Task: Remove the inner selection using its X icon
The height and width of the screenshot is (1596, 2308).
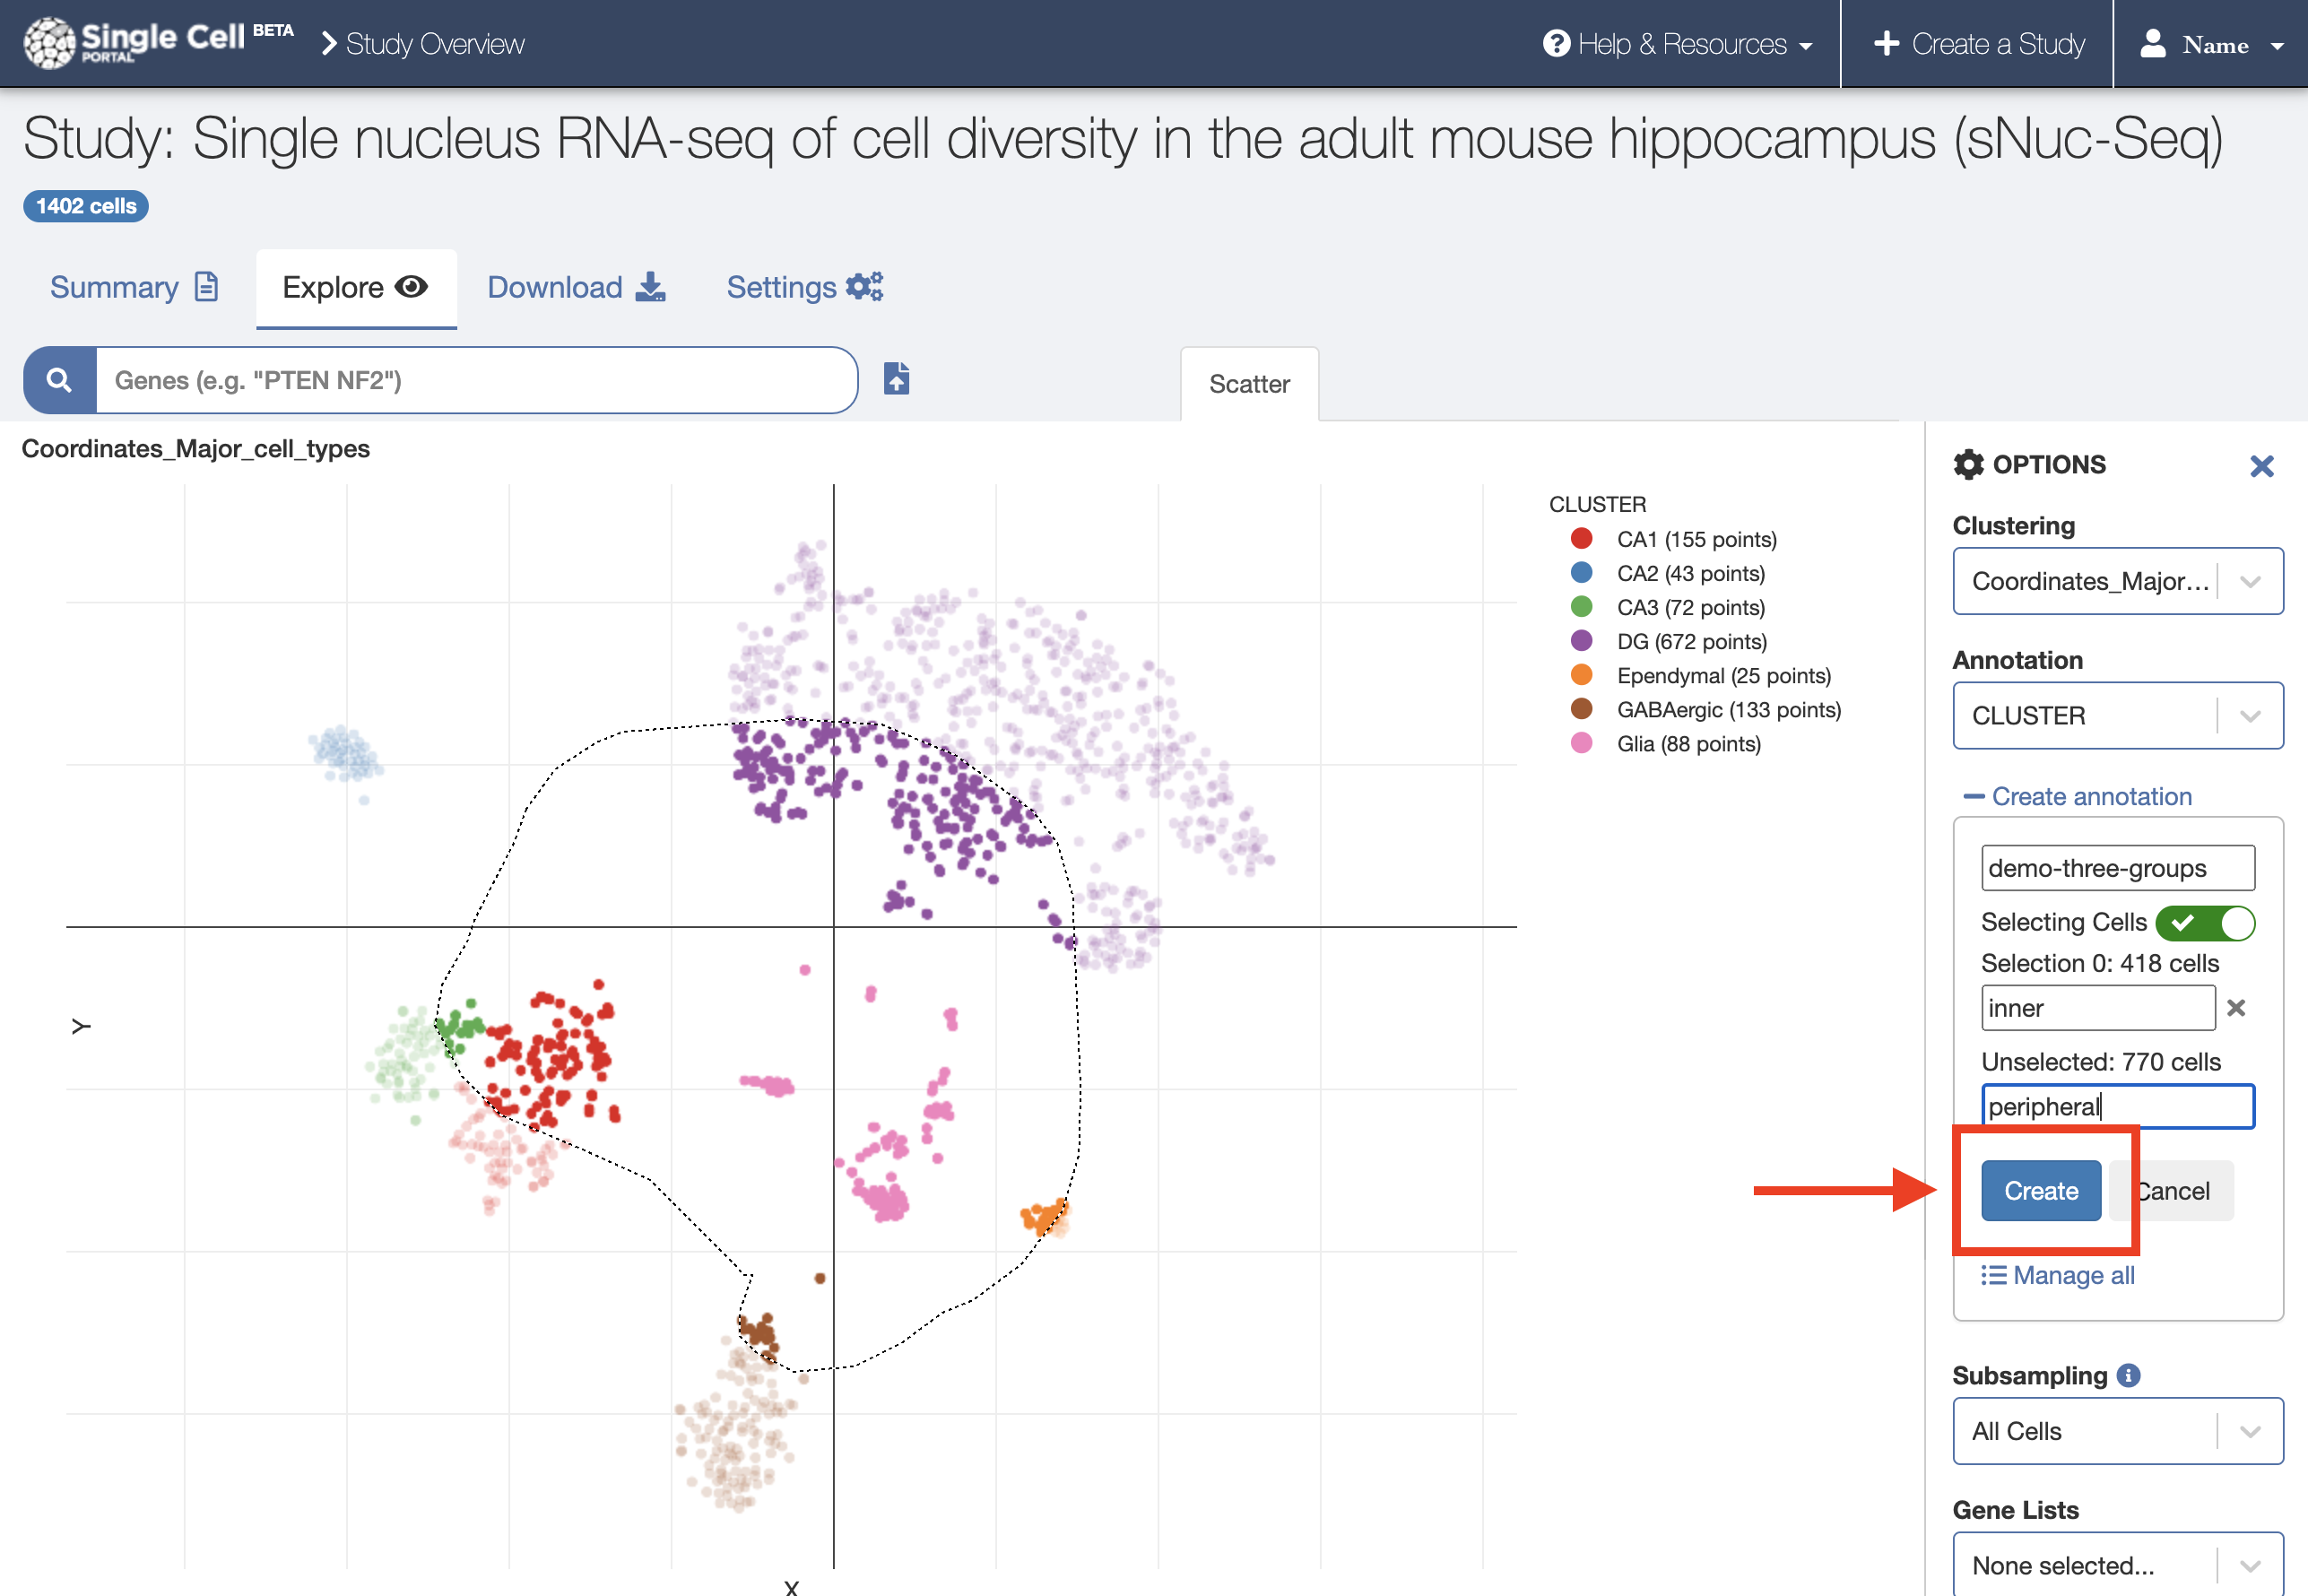Action: pos(2237,1008)
